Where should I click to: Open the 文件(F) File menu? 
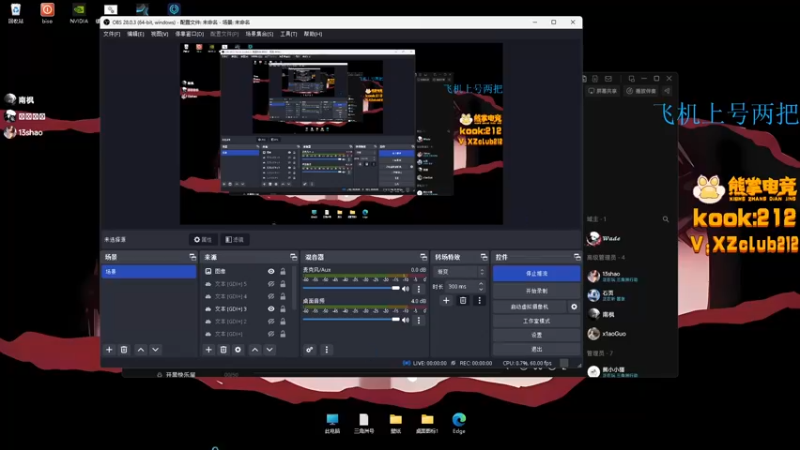[x=112, y=34]
